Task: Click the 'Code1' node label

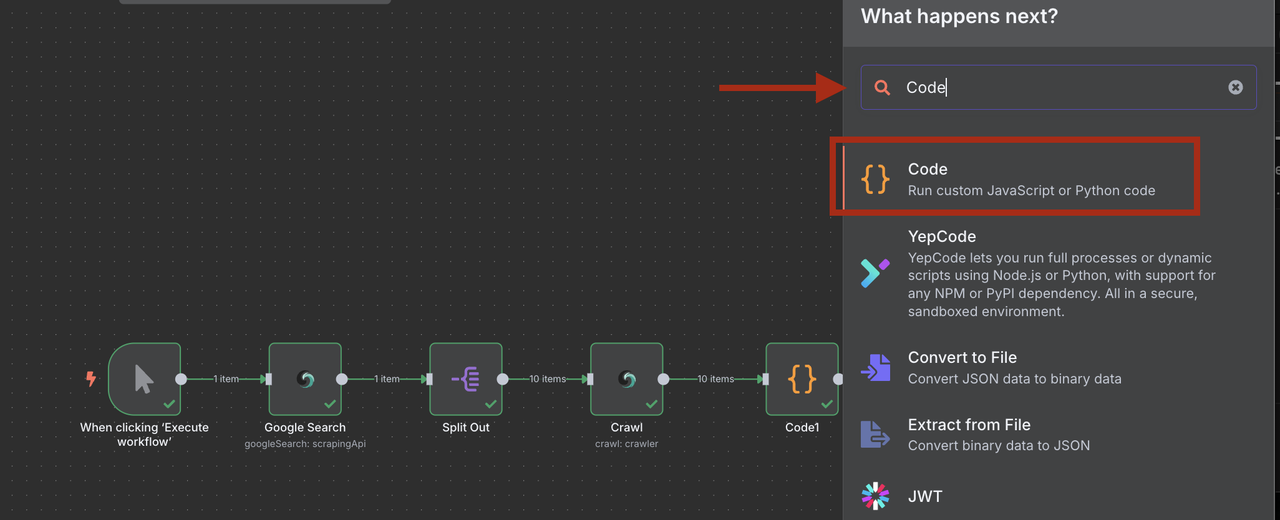Action: (x=802, y=427)
